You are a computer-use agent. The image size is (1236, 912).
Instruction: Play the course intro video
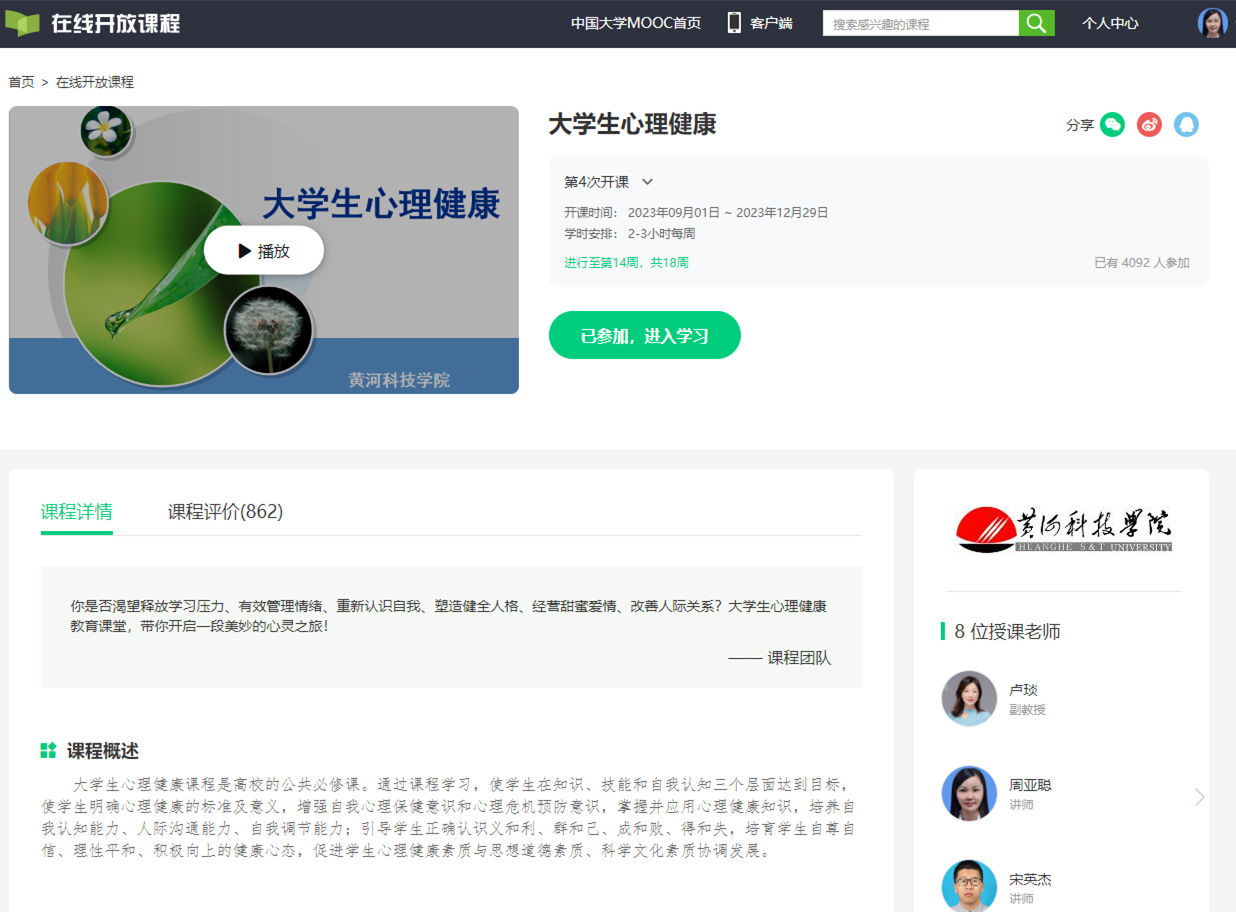[x=264, y=251]
